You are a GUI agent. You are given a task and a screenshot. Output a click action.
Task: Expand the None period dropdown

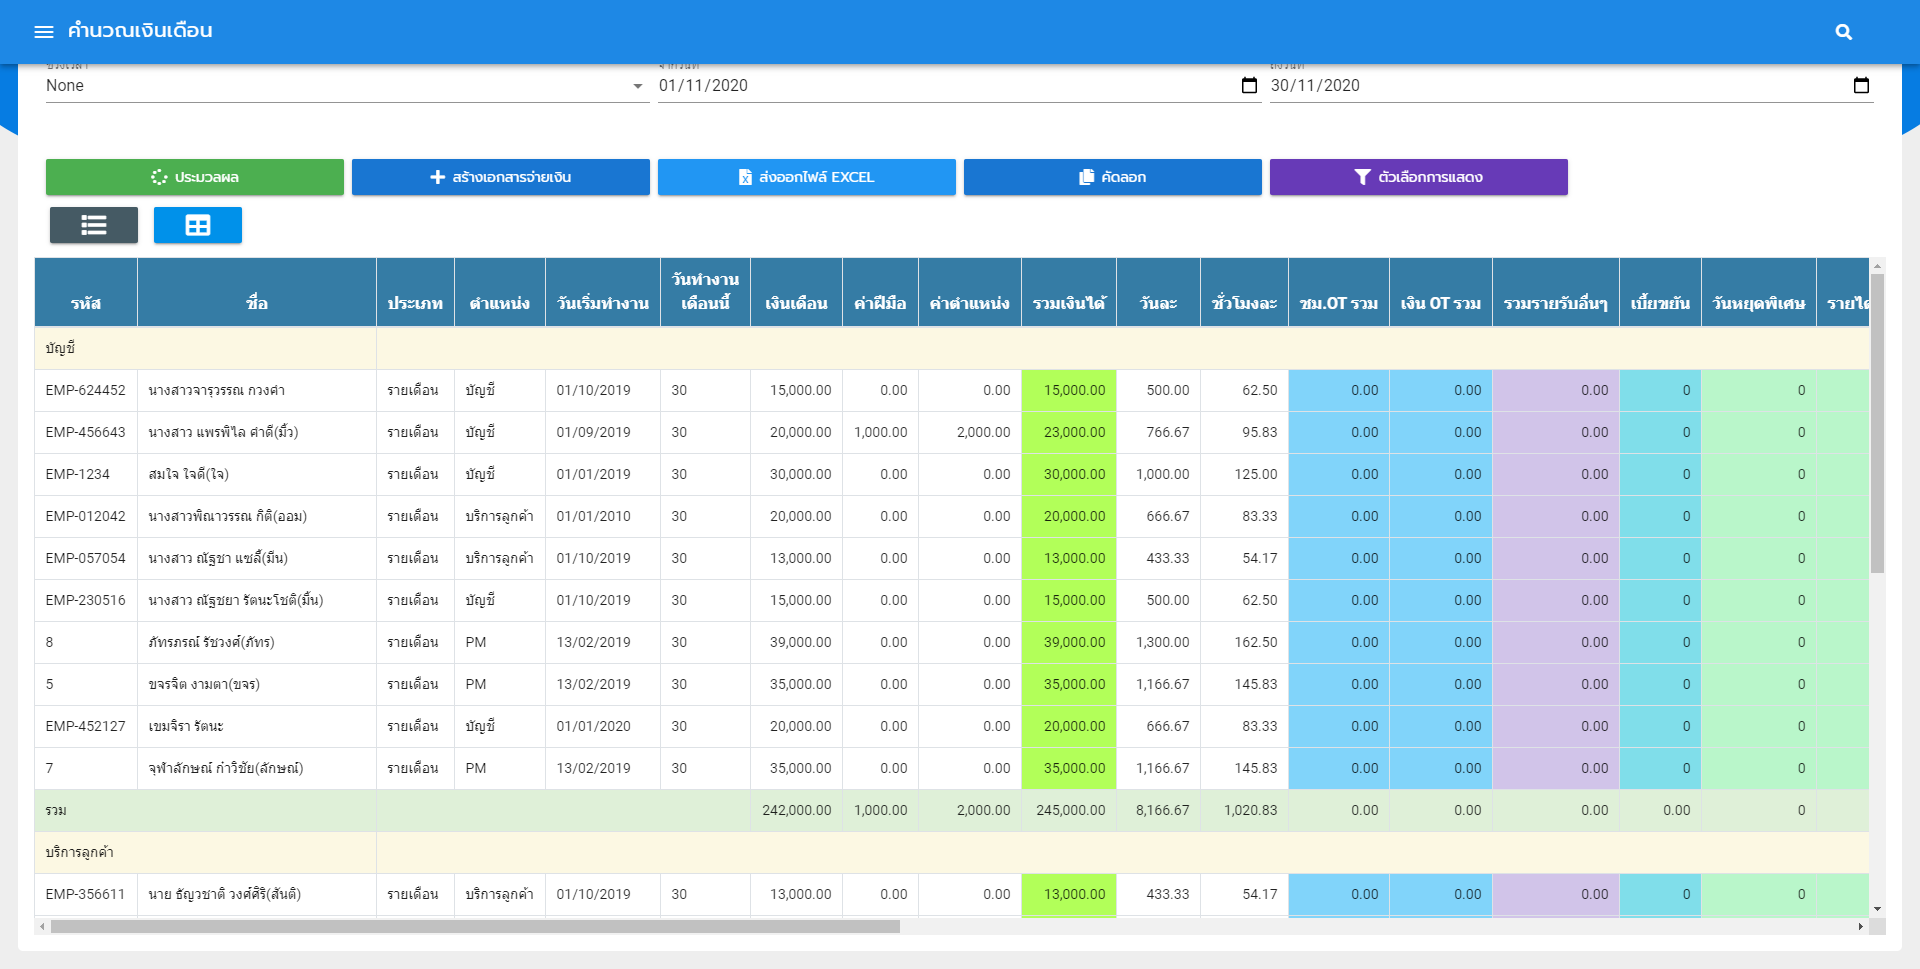coord(347,86)
